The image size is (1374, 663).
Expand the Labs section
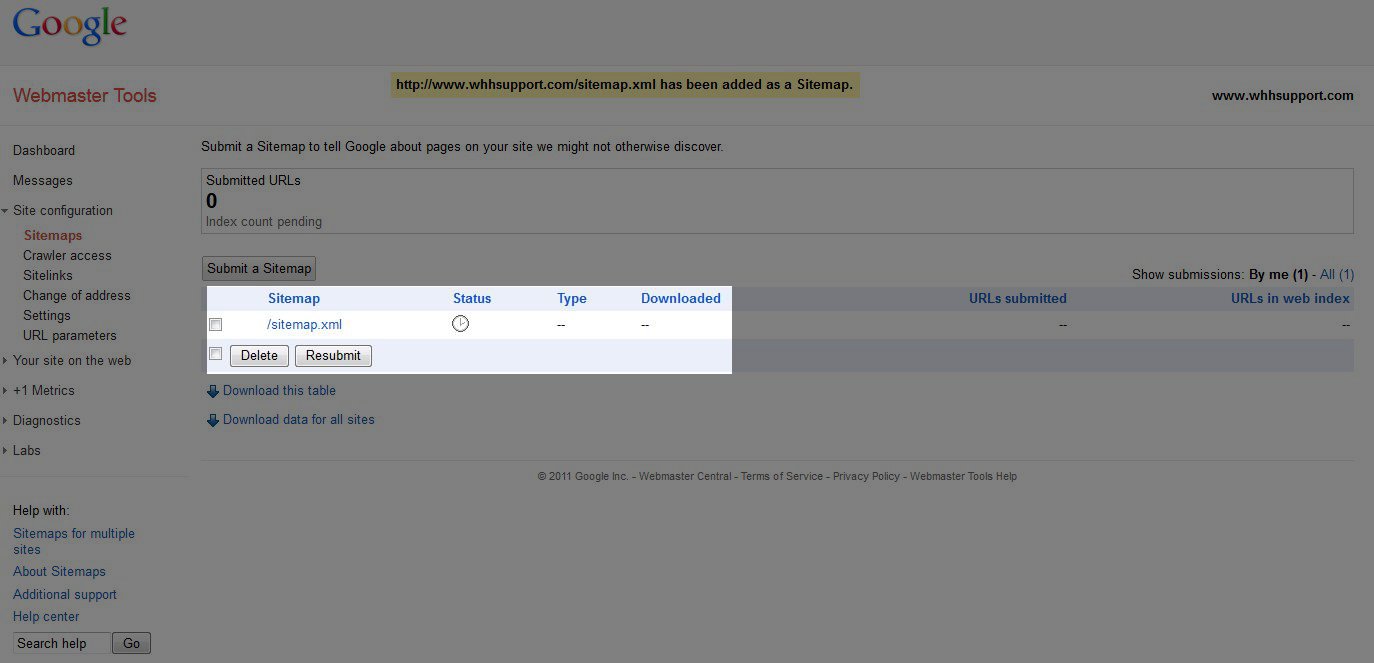[6, 451]
